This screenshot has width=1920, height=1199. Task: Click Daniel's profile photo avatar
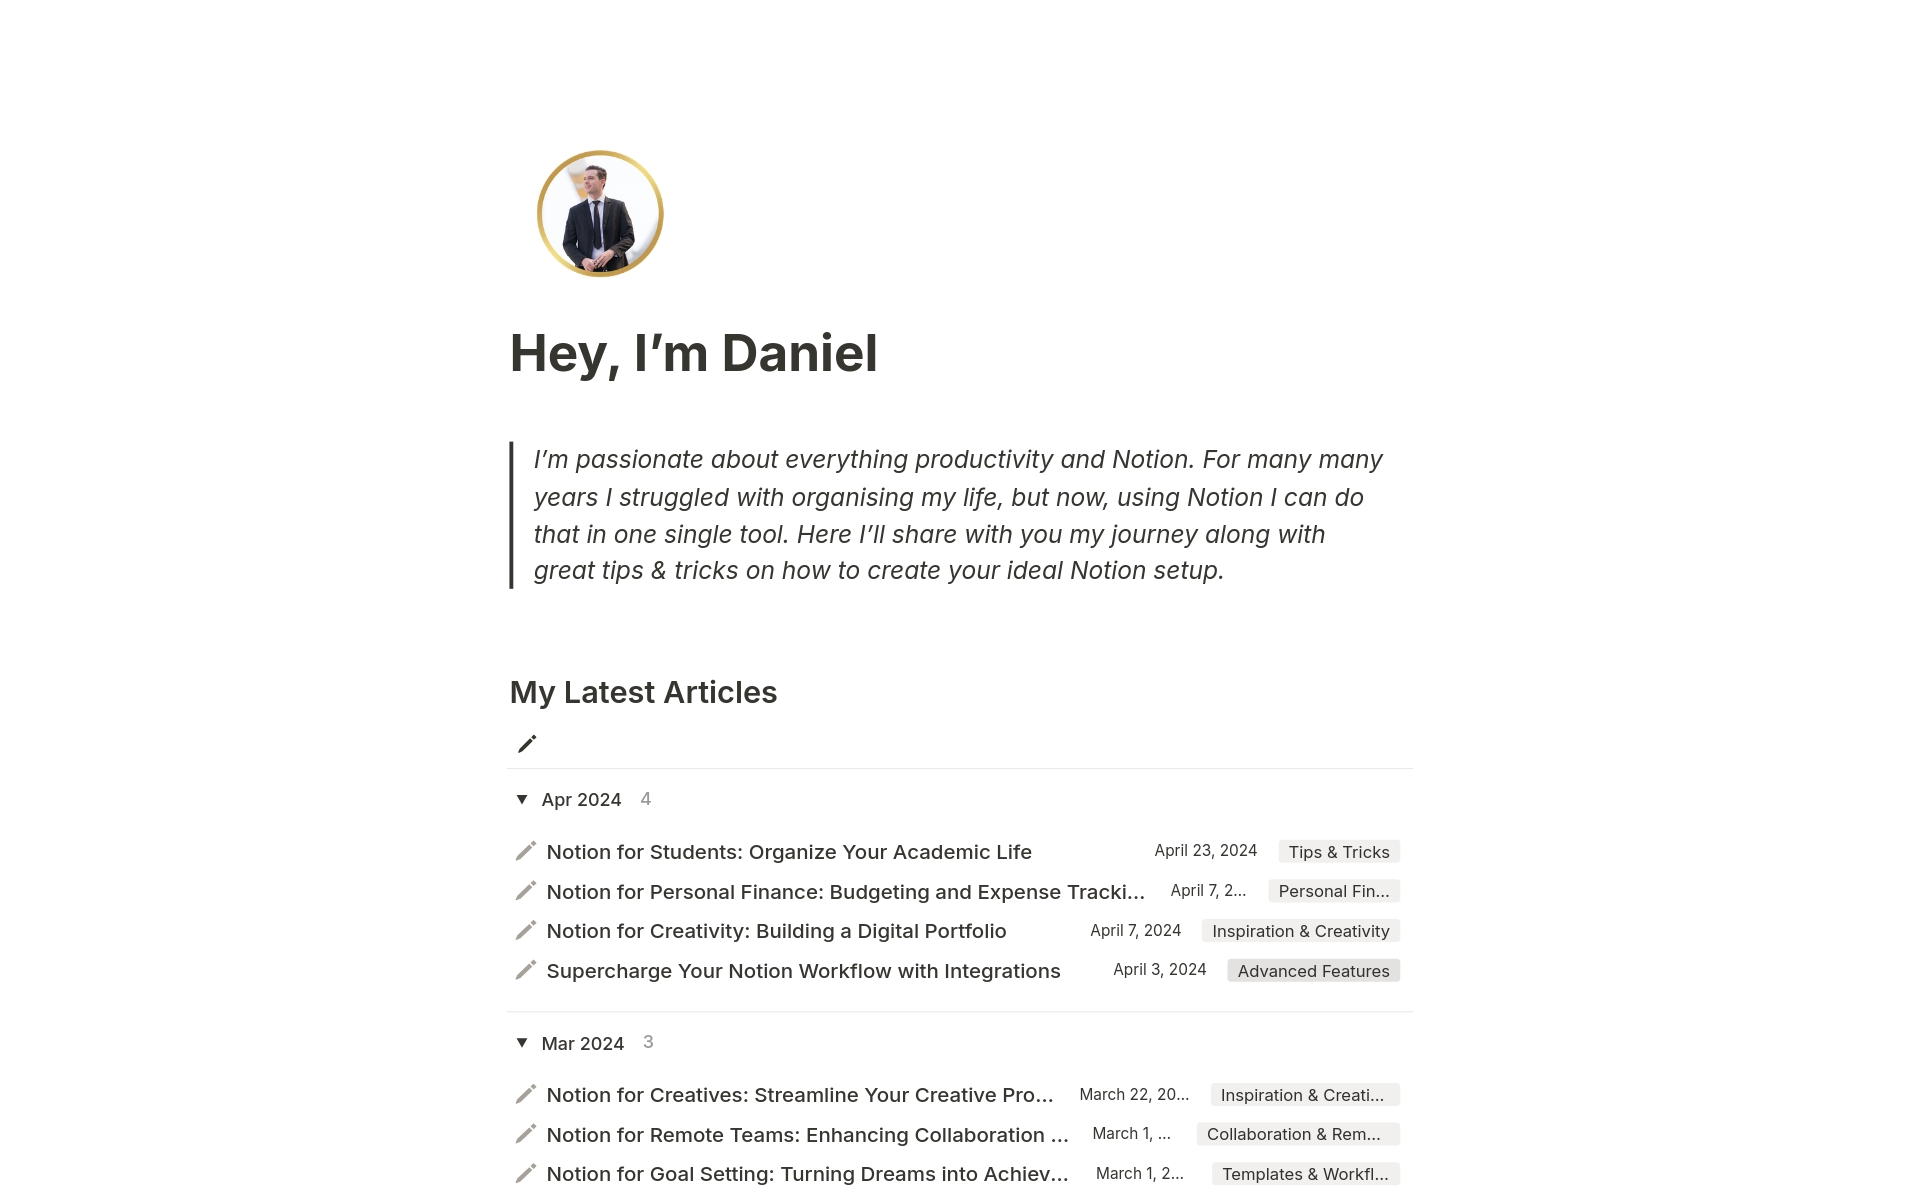599,213
